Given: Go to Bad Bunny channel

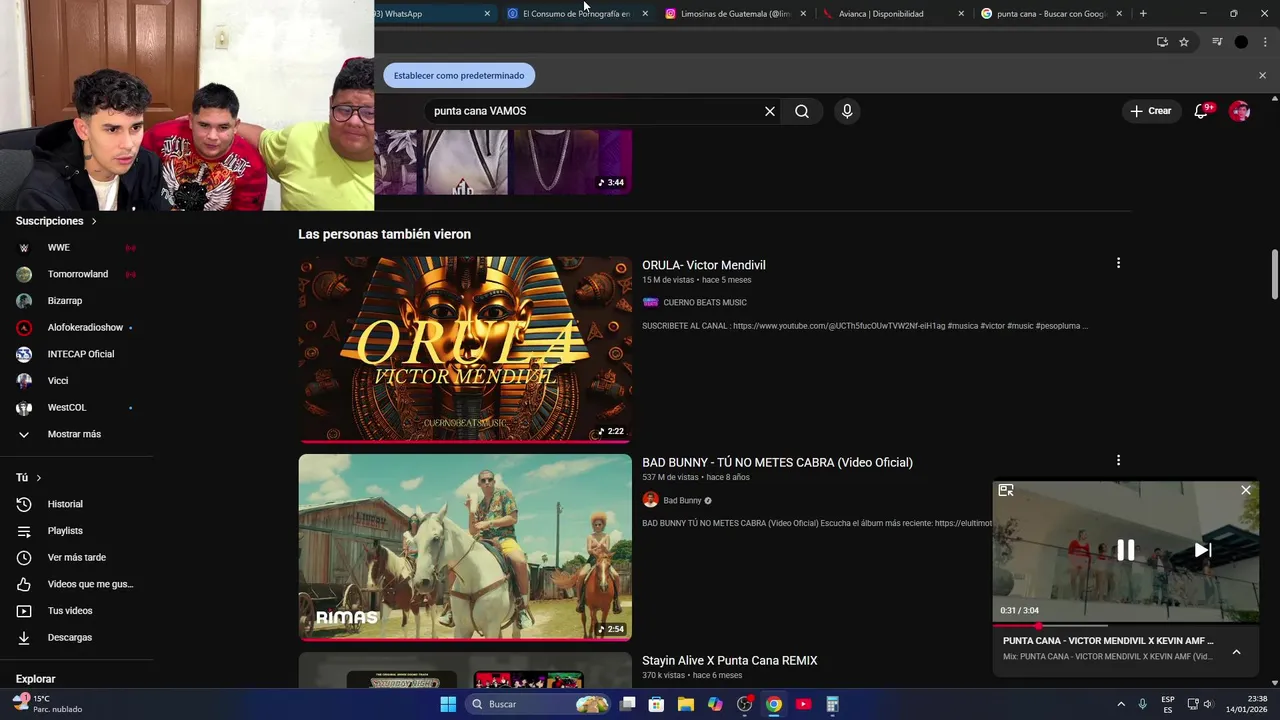Looking at the screenshot, I should click(682, 500).
